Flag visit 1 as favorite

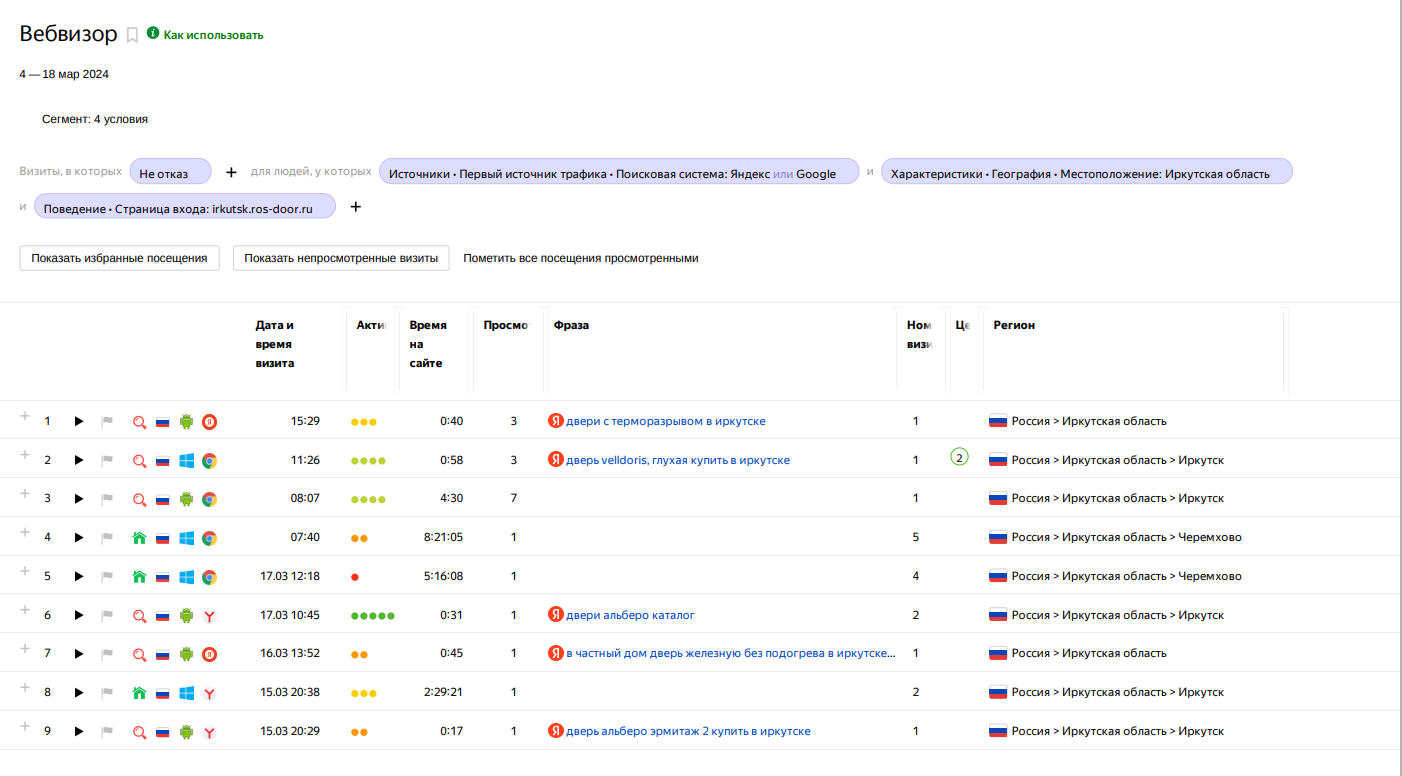tap(107, 422)
